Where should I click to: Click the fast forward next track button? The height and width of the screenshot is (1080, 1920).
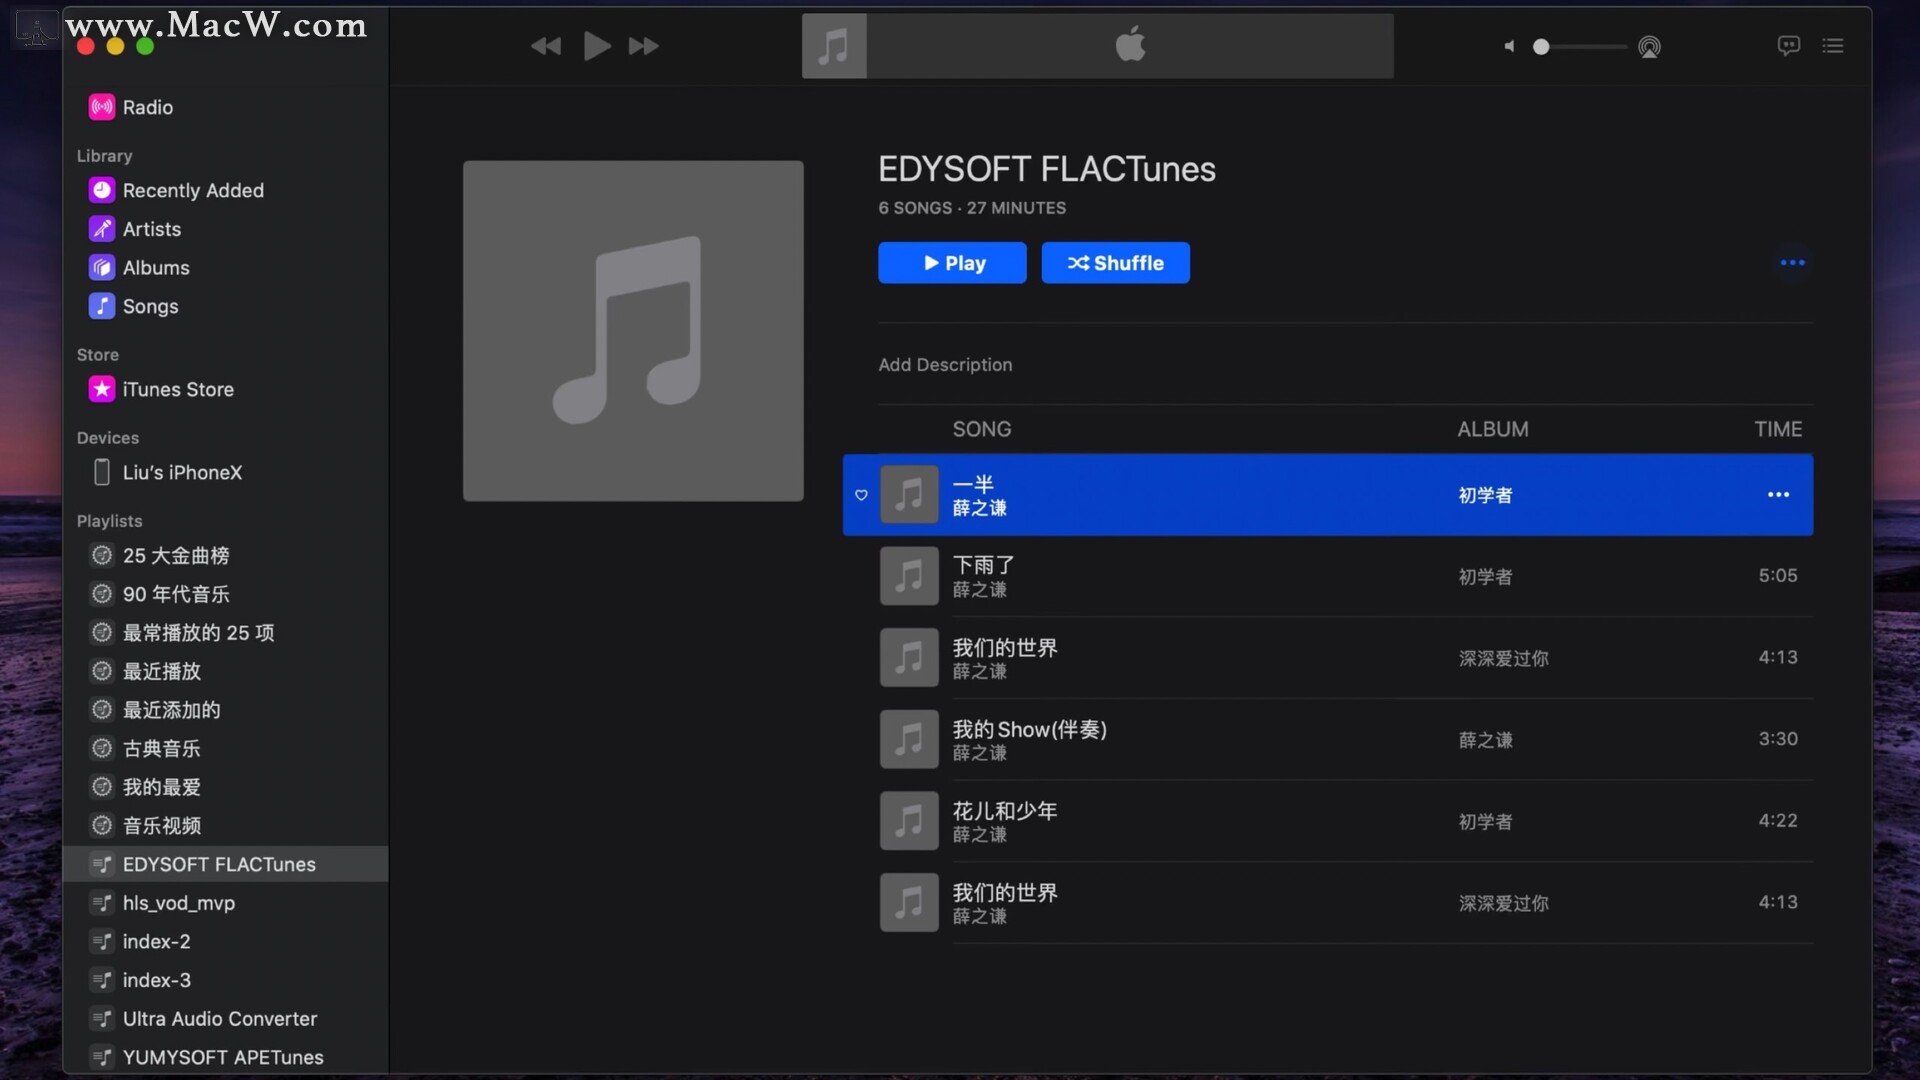tap(643, 46)
